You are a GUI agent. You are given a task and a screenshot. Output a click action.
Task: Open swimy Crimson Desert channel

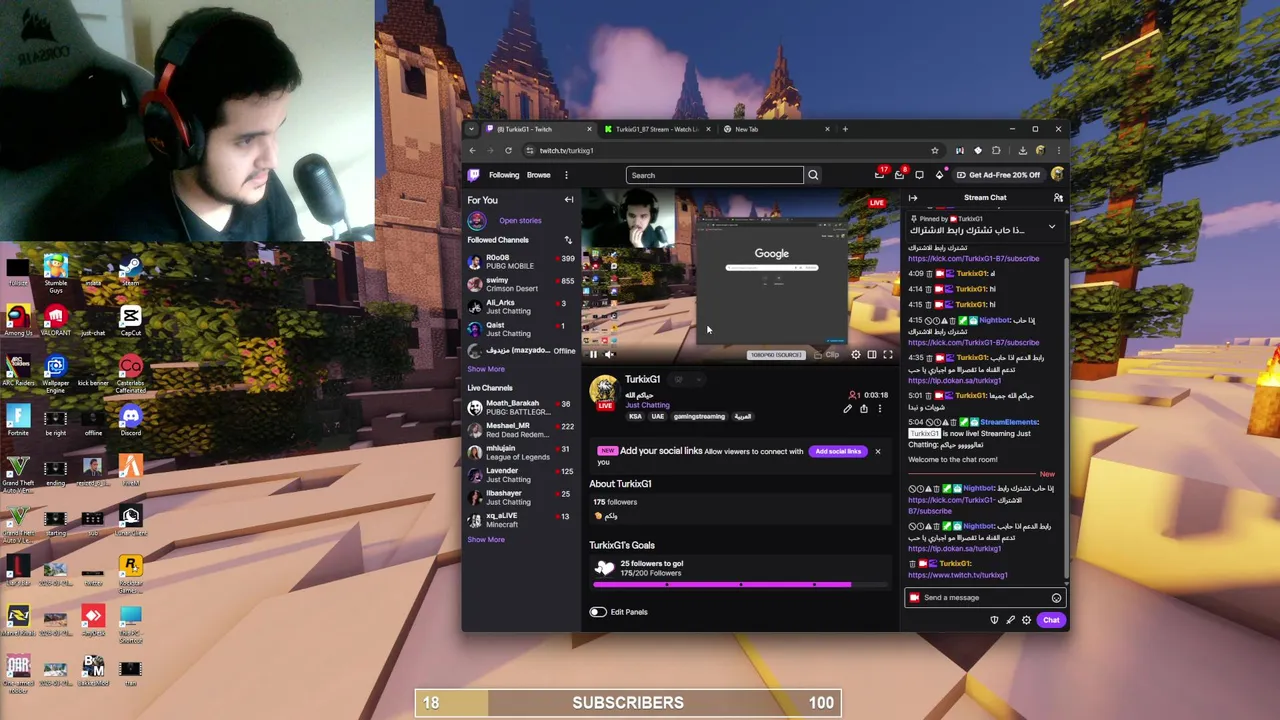coord(520,285)
